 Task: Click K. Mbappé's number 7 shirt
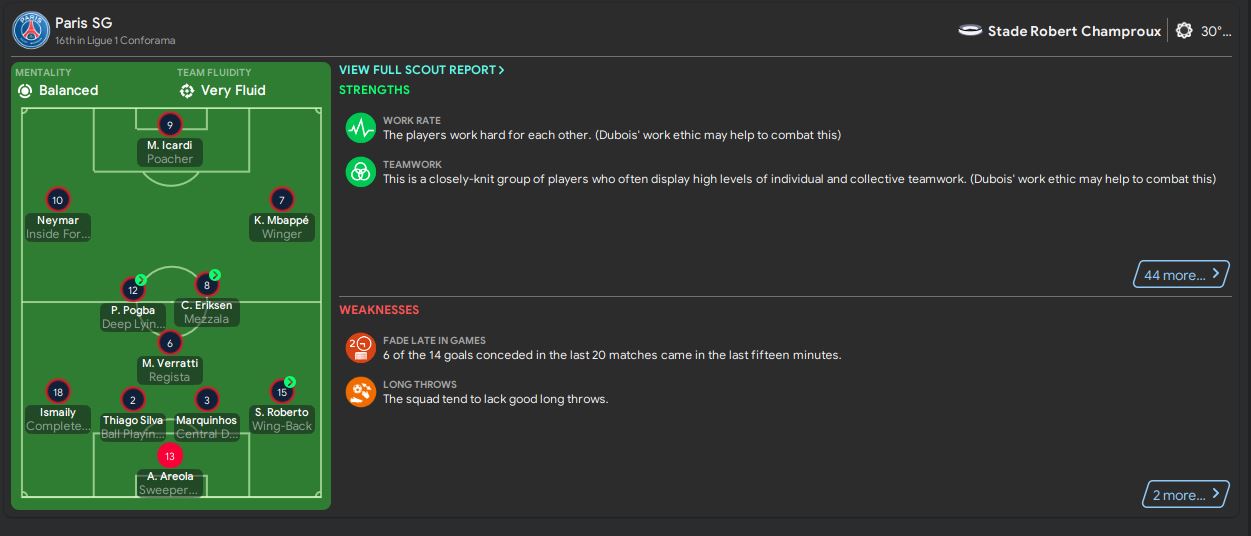(282, 200)
